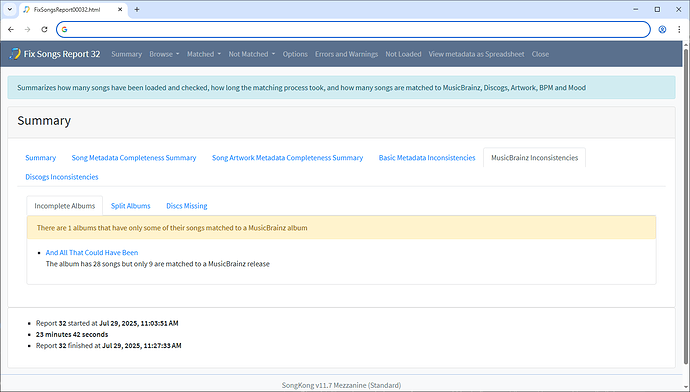Open the Discogs Inconsistencies tab
The height and width of the screenshot is (392, 690).
coord(62,177)
